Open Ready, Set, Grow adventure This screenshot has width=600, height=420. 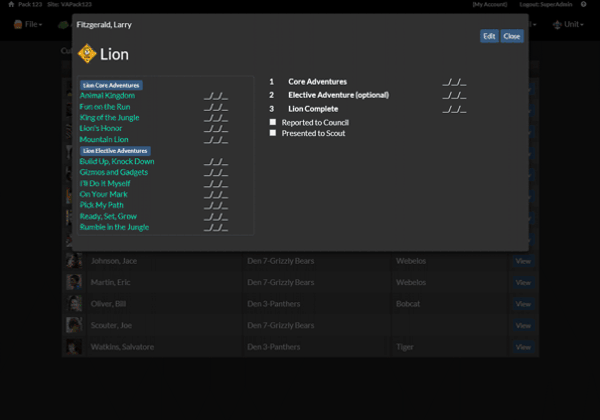click(108, 216)
